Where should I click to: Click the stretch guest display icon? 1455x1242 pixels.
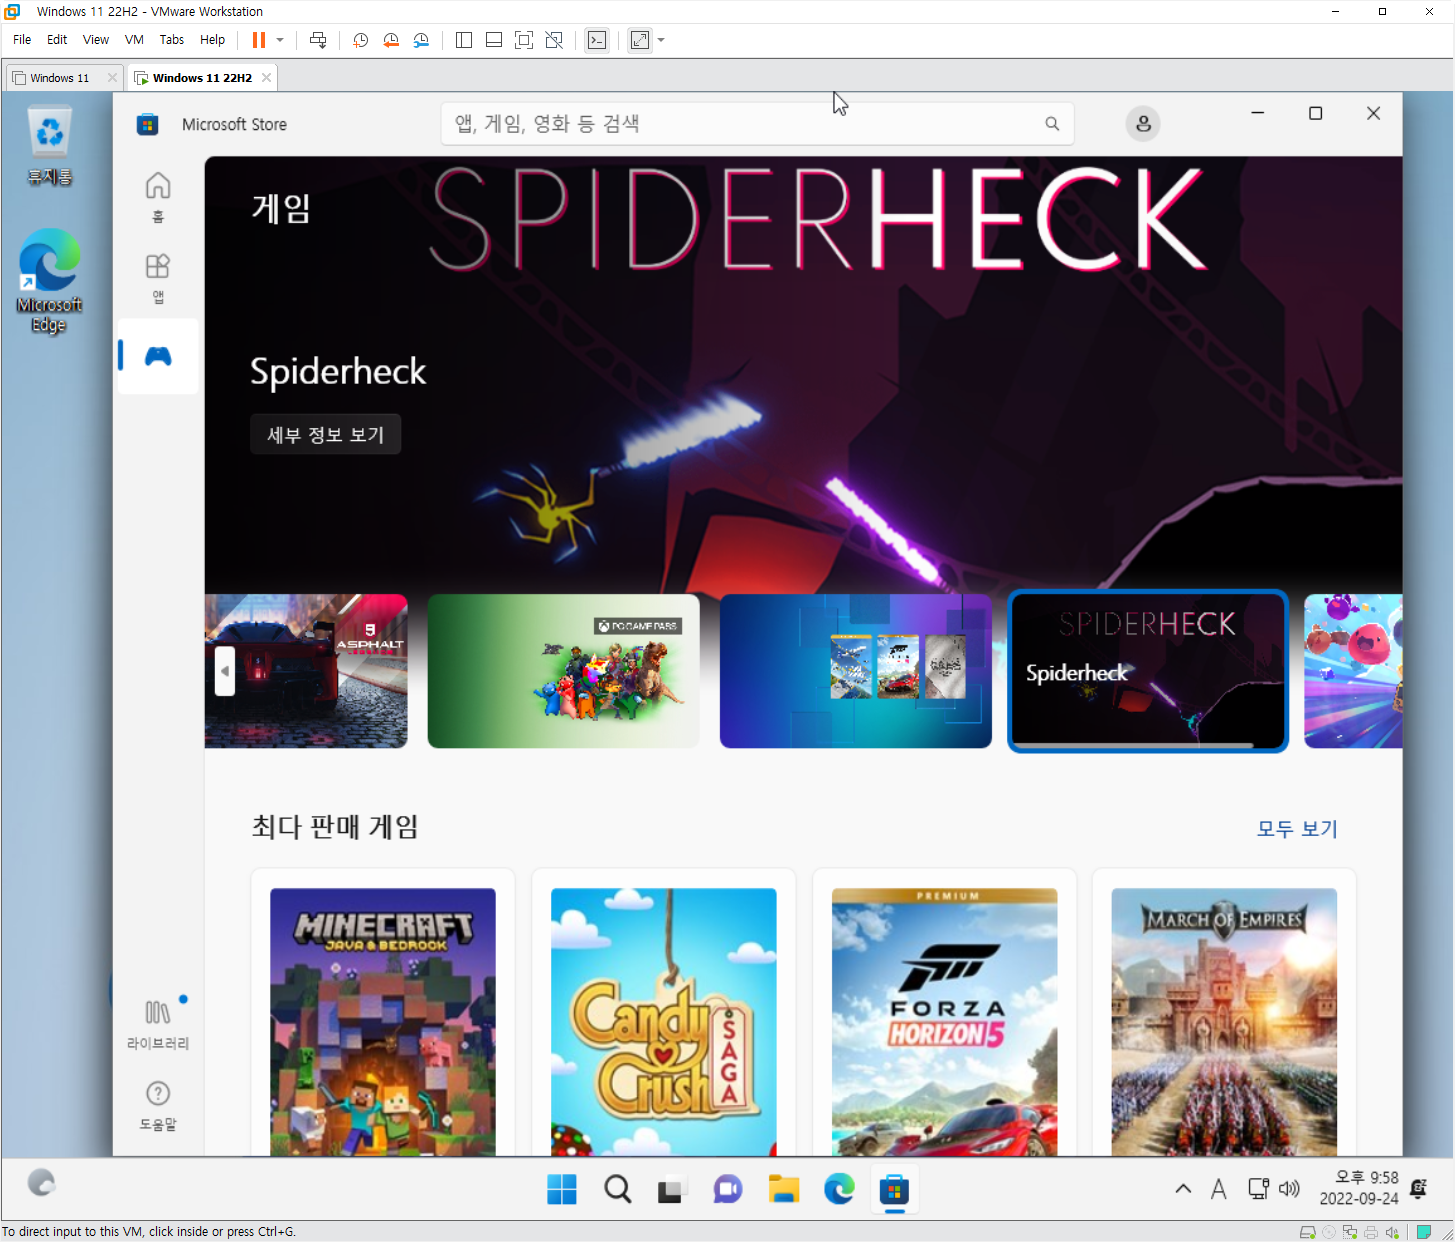[x=640, y=40]
